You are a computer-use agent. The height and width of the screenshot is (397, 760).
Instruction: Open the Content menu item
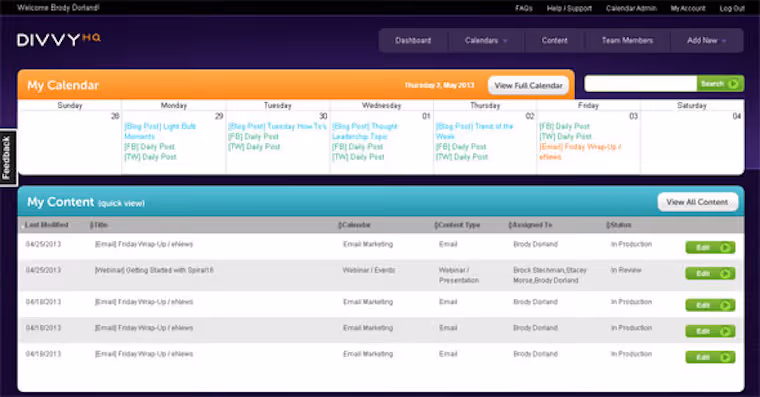554,40
